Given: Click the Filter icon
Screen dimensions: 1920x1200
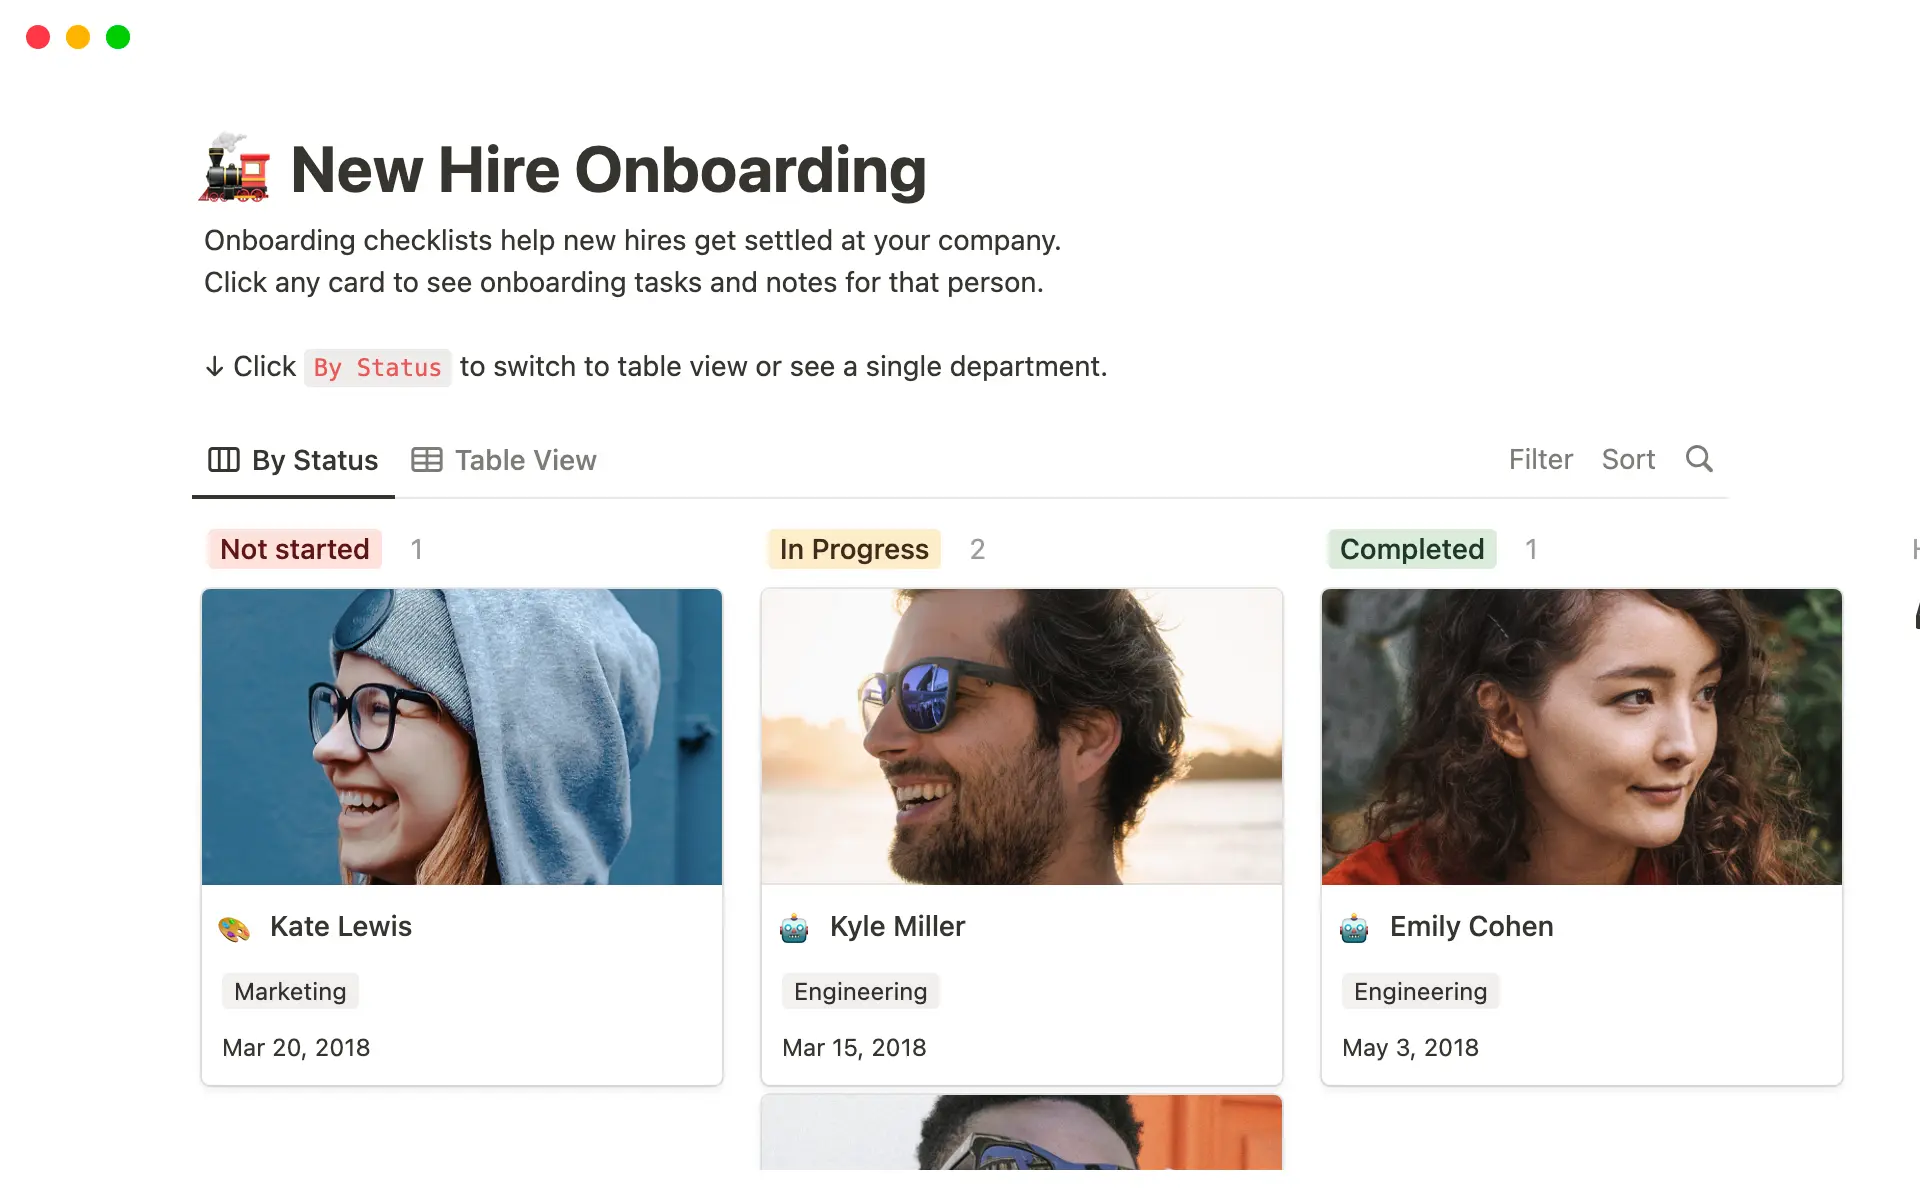Looking at the screenshot, I should tap(1538, 459).
